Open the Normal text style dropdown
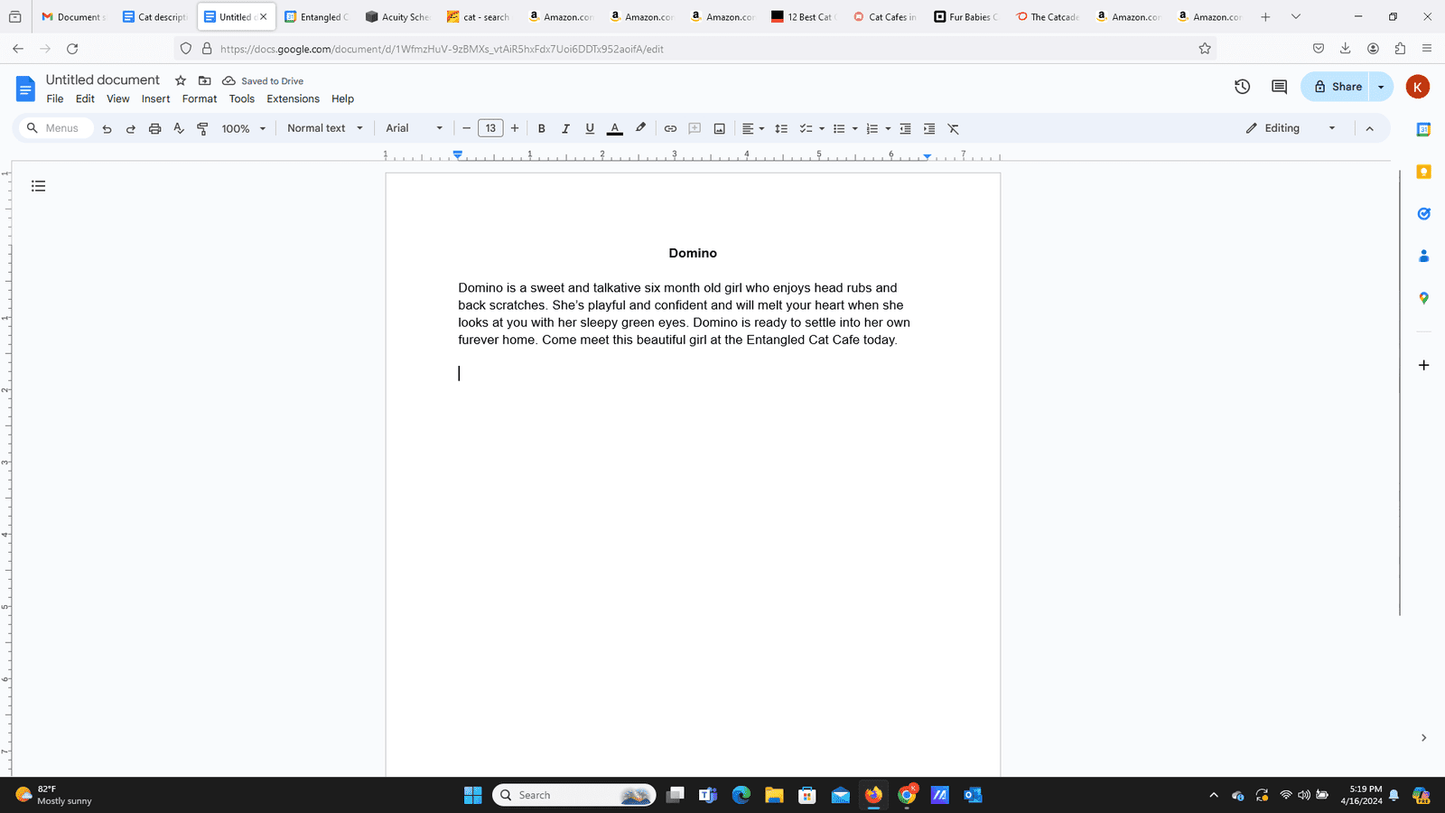Viewport: 1445px width, 813px height. 325,129
